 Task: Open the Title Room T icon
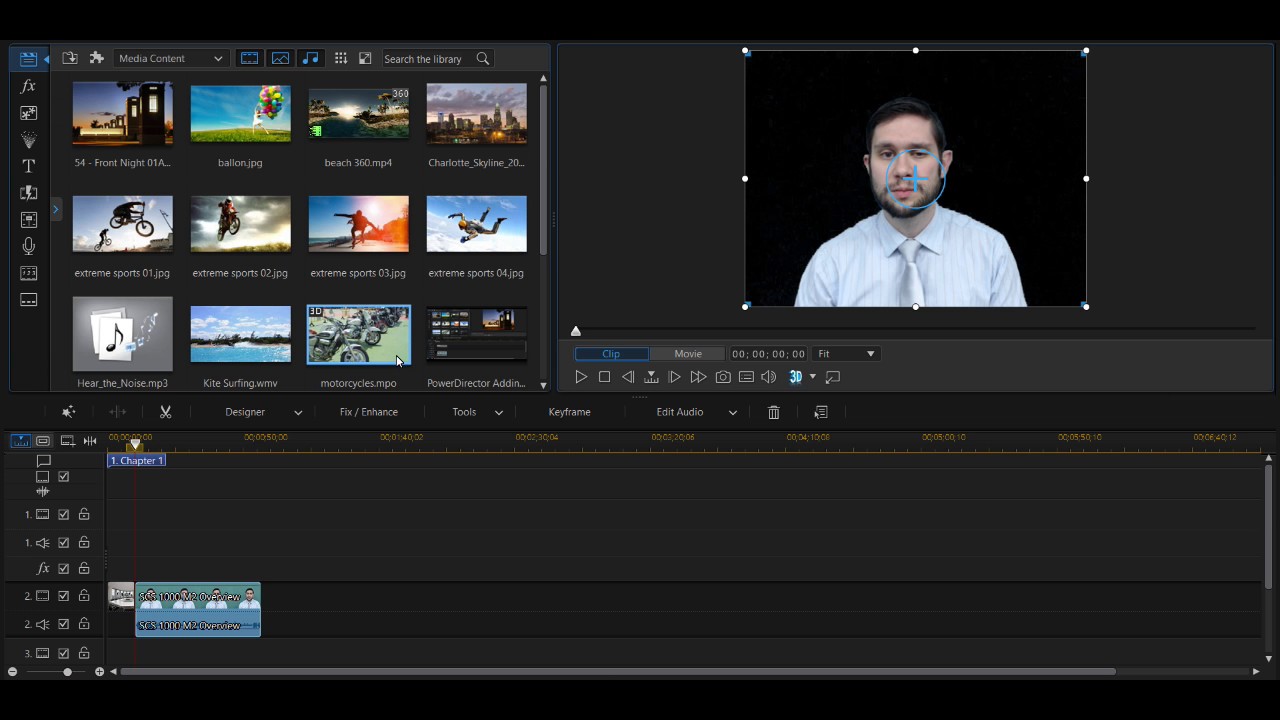[x=28, y=166]
